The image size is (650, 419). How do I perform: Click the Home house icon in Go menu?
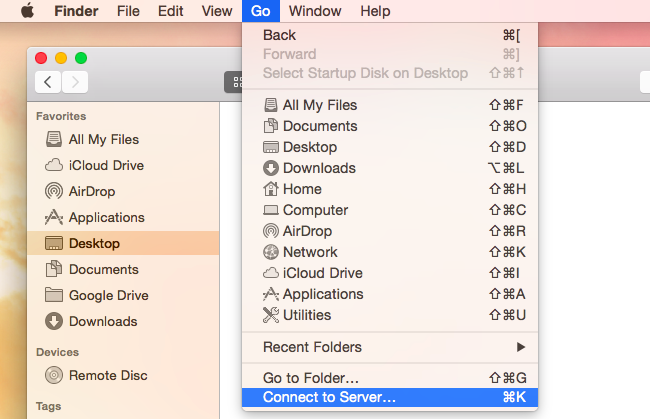tap(271, 189)
